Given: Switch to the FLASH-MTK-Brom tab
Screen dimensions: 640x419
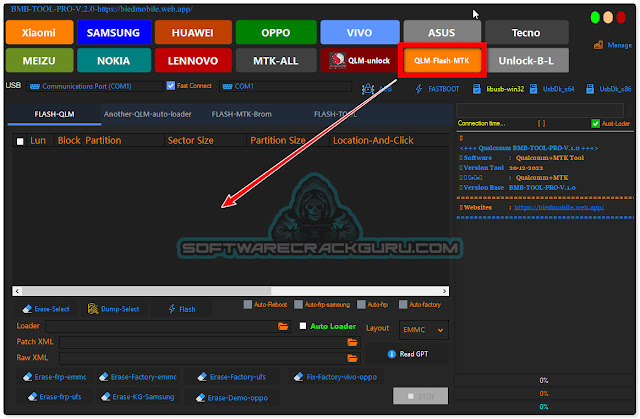Looking at the screenshot, I should [241, 114].
